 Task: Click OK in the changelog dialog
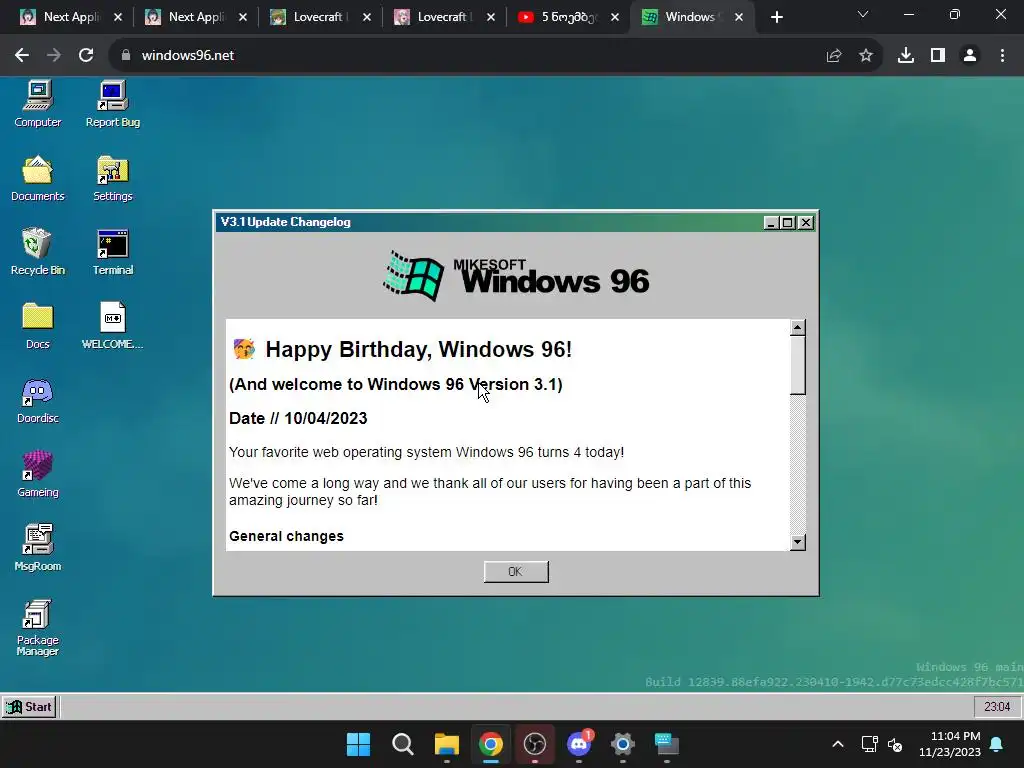coord(516,571)
